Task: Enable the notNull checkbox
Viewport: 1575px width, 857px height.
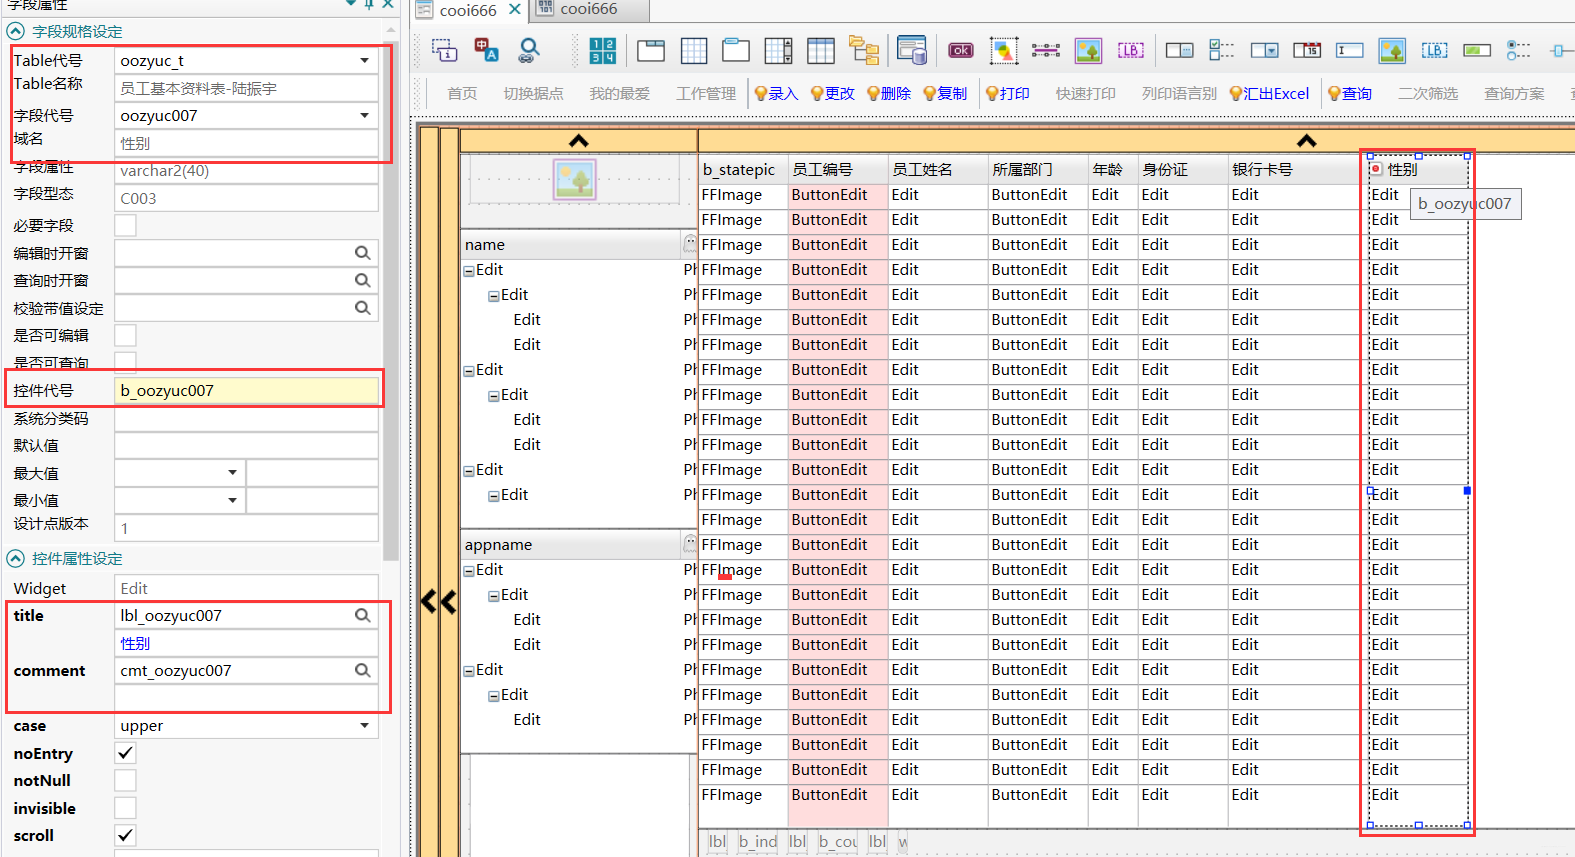Action: click(125, 780)
